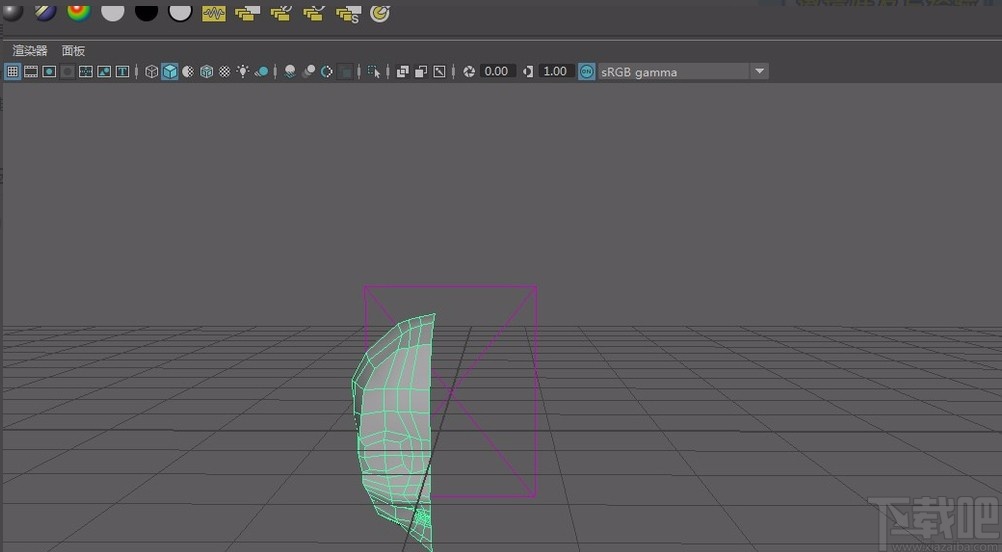Click the exposure value field 0.00
Screen dimensions: 1002x552
click(497, 72)
